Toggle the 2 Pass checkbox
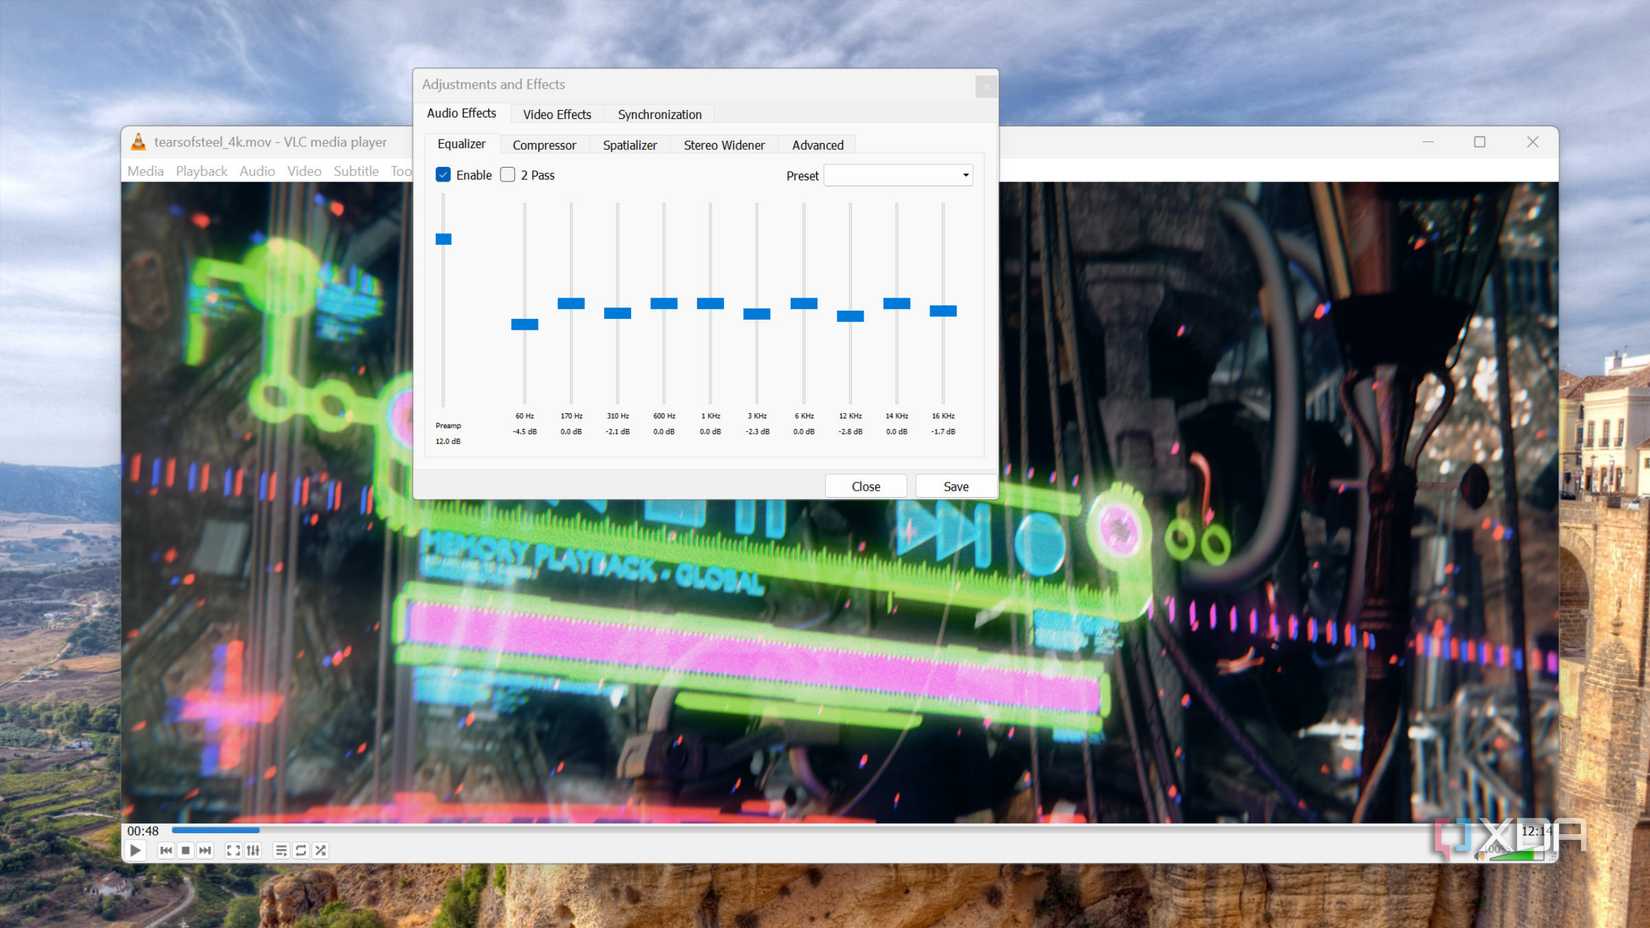The image size is (1650, 928). 508,174
